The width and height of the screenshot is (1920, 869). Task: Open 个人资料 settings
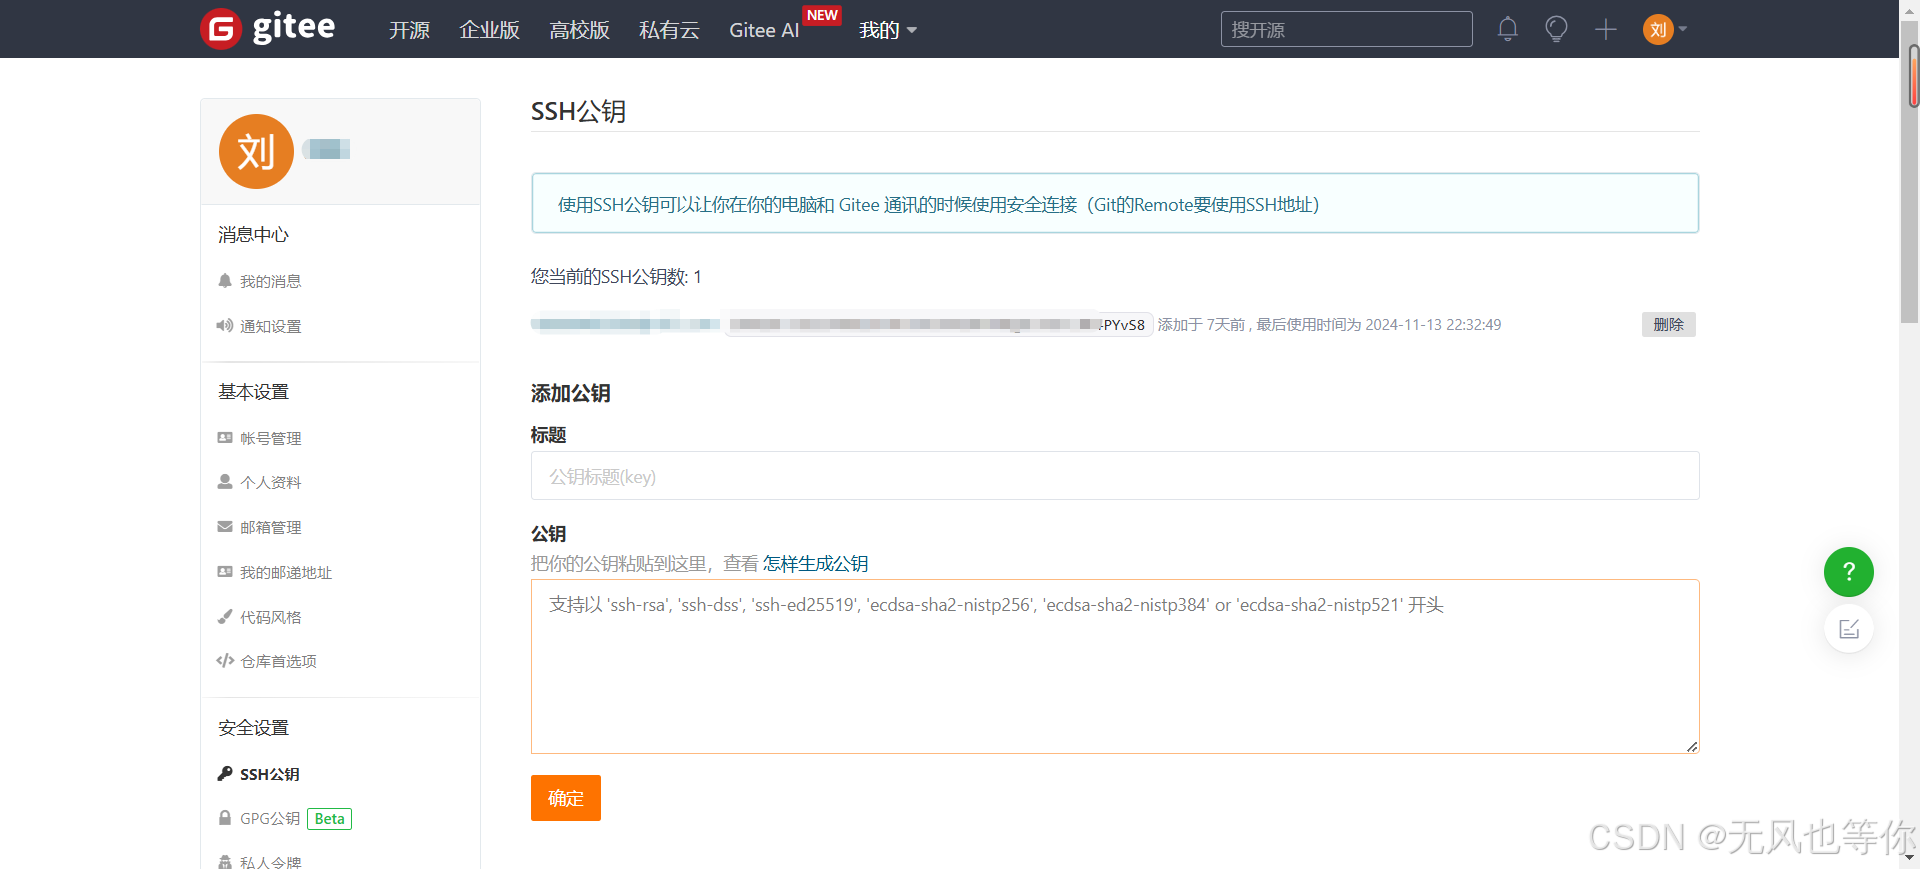270,482
